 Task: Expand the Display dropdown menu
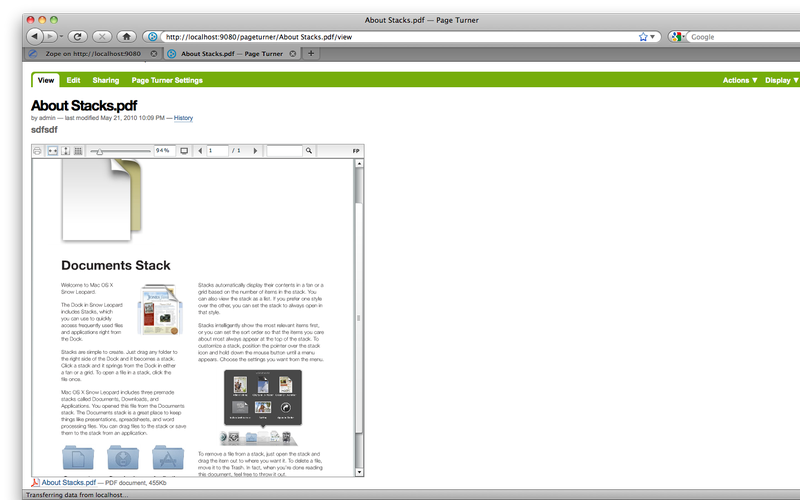(x=781, y=80)
